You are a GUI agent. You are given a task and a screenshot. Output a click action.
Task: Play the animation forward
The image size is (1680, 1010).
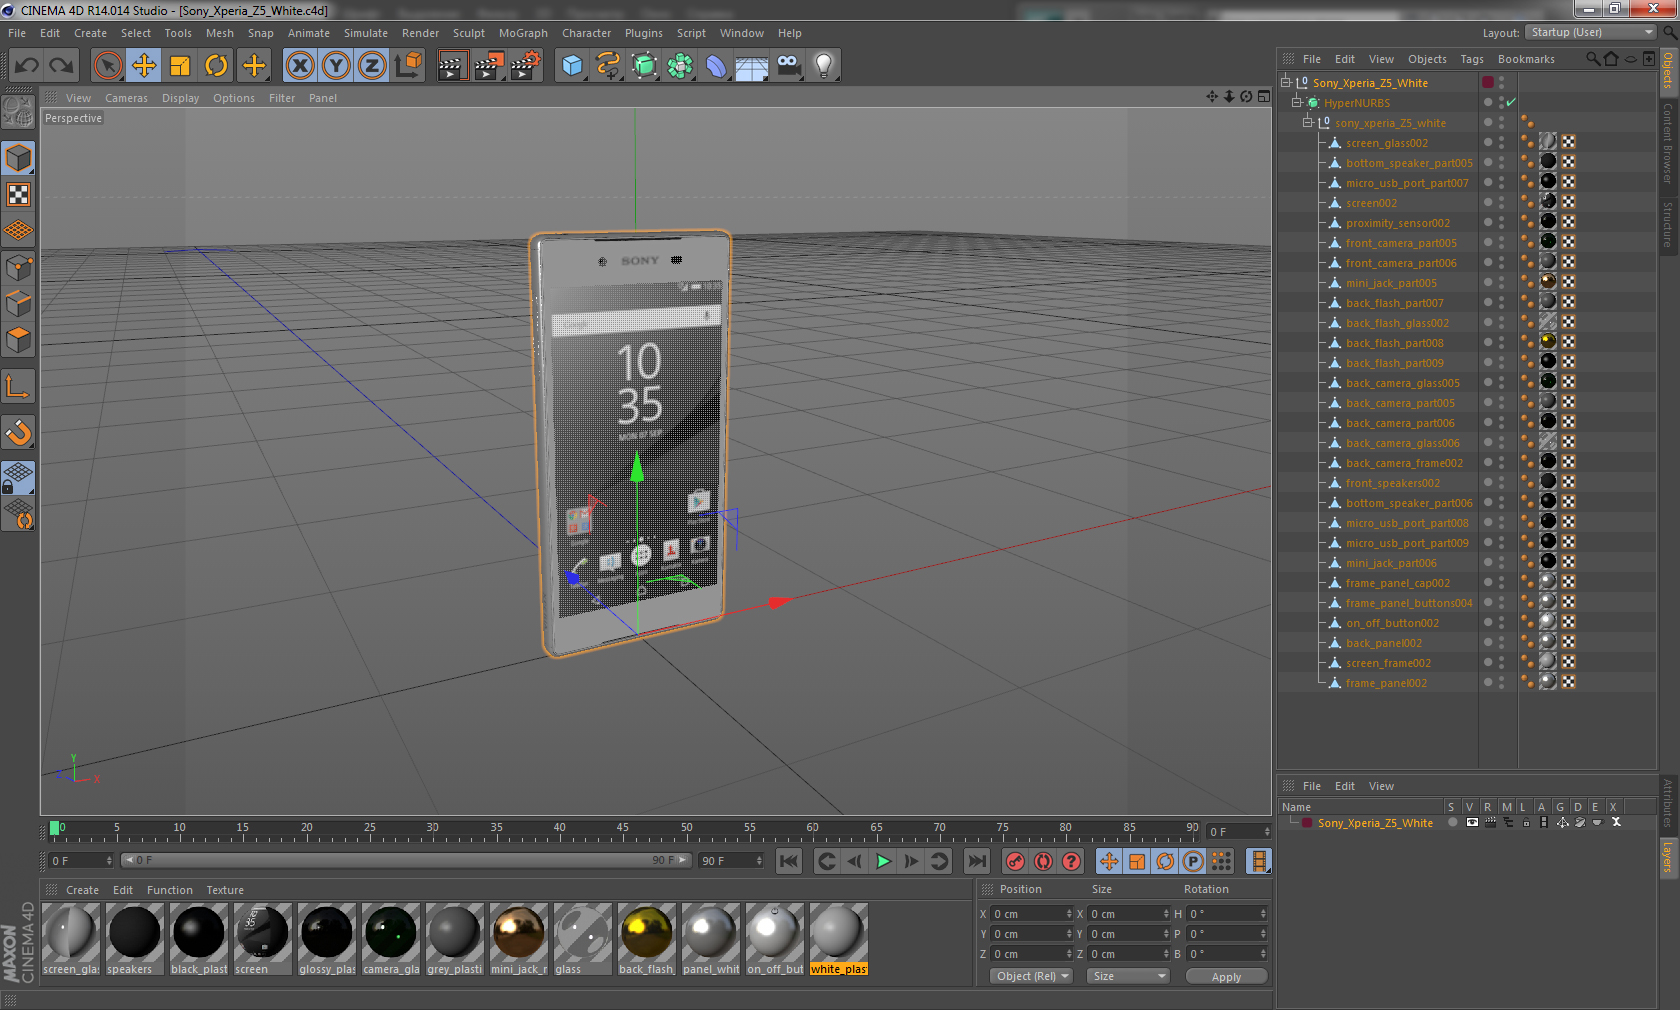[x=883, y=861]
